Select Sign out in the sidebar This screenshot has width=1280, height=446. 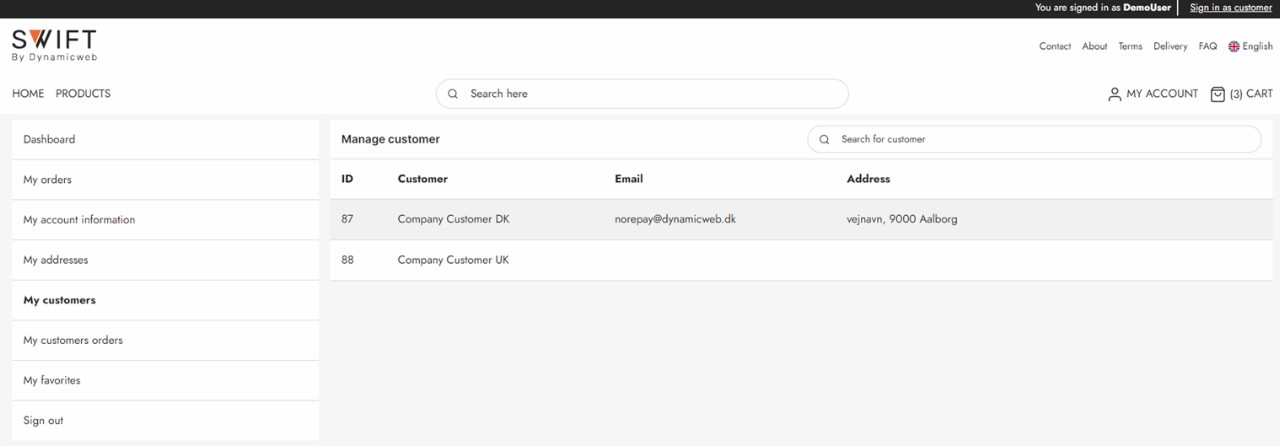(43, 421)
